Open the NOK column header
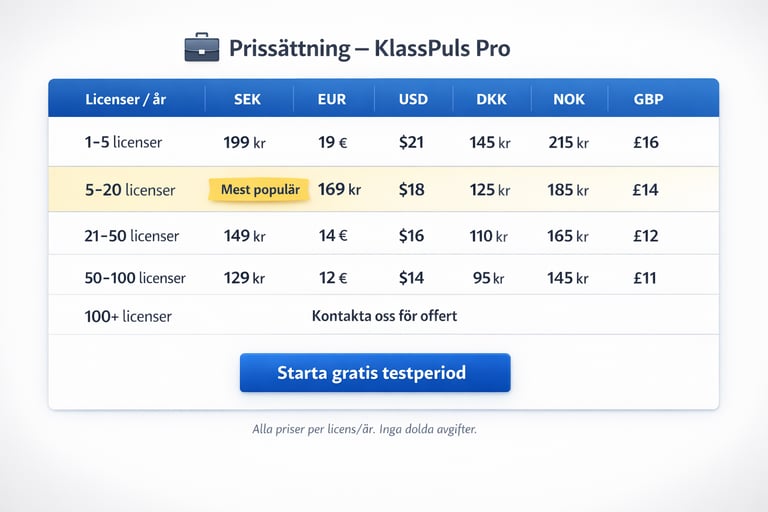This screenshot has width=768, height=512. click(570, 99)
